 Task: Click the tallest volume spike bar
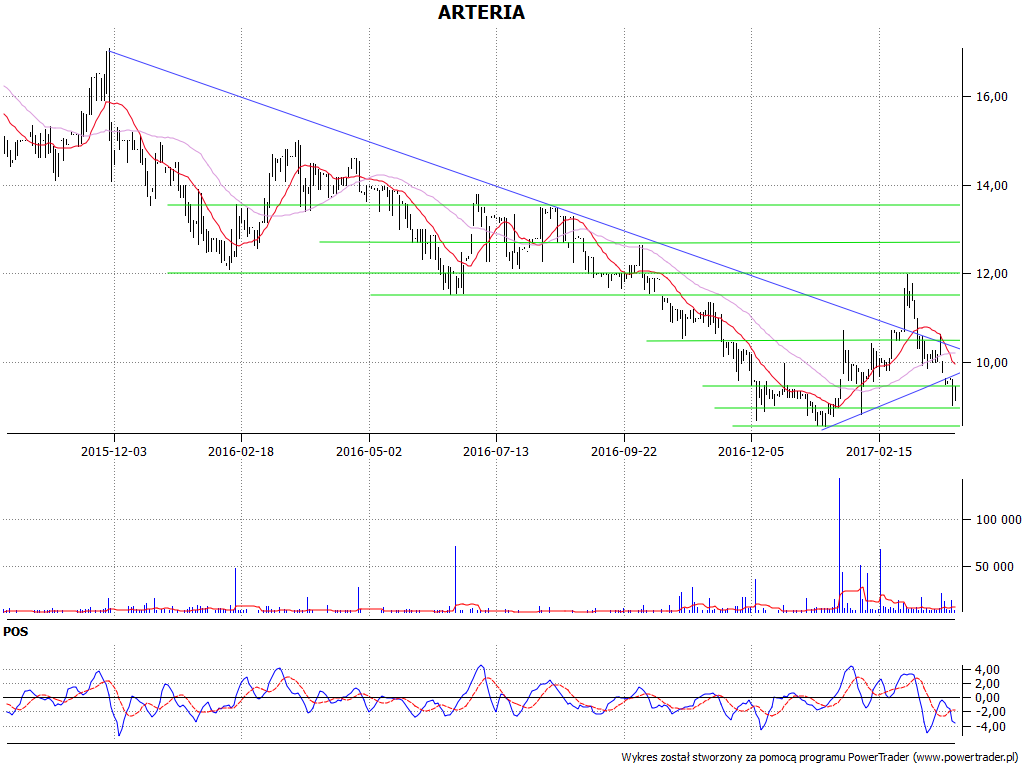tap(839, 545)
